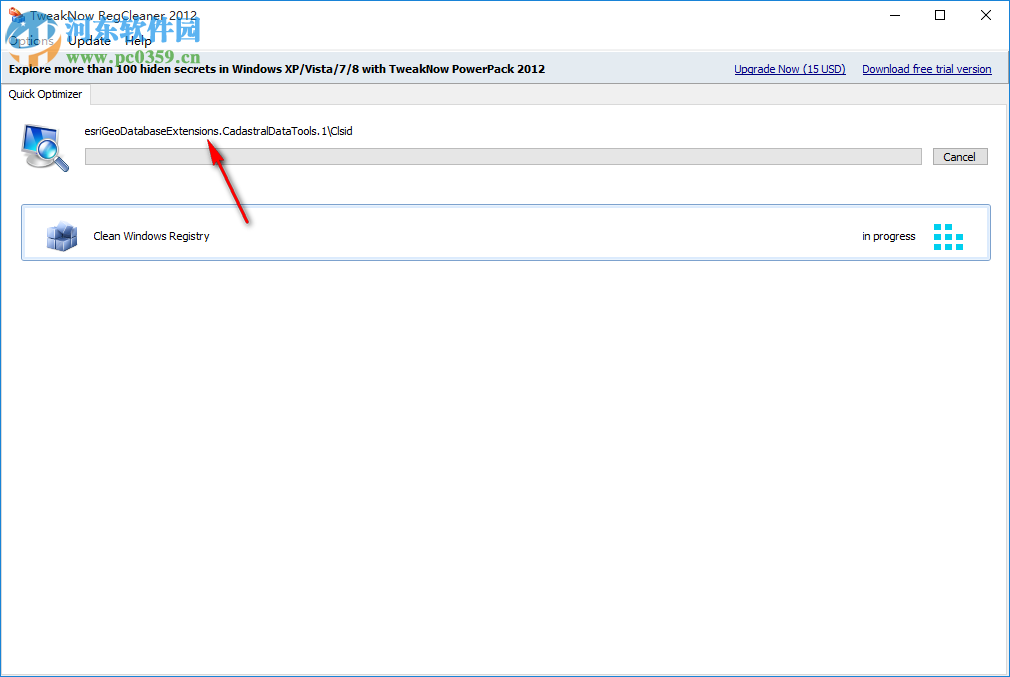Screen dimensions: 1010x677
Task: Click the computer-with-magnifier scan icon
Action: click(44, 145)
